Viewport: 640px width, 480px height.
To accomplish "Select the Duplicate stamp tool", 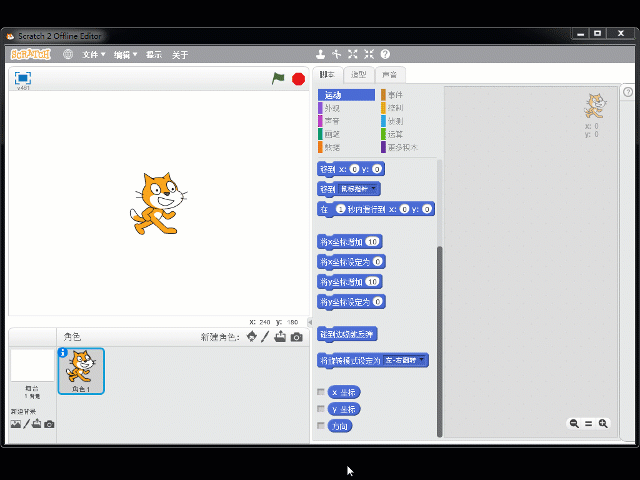I will 321,54.
